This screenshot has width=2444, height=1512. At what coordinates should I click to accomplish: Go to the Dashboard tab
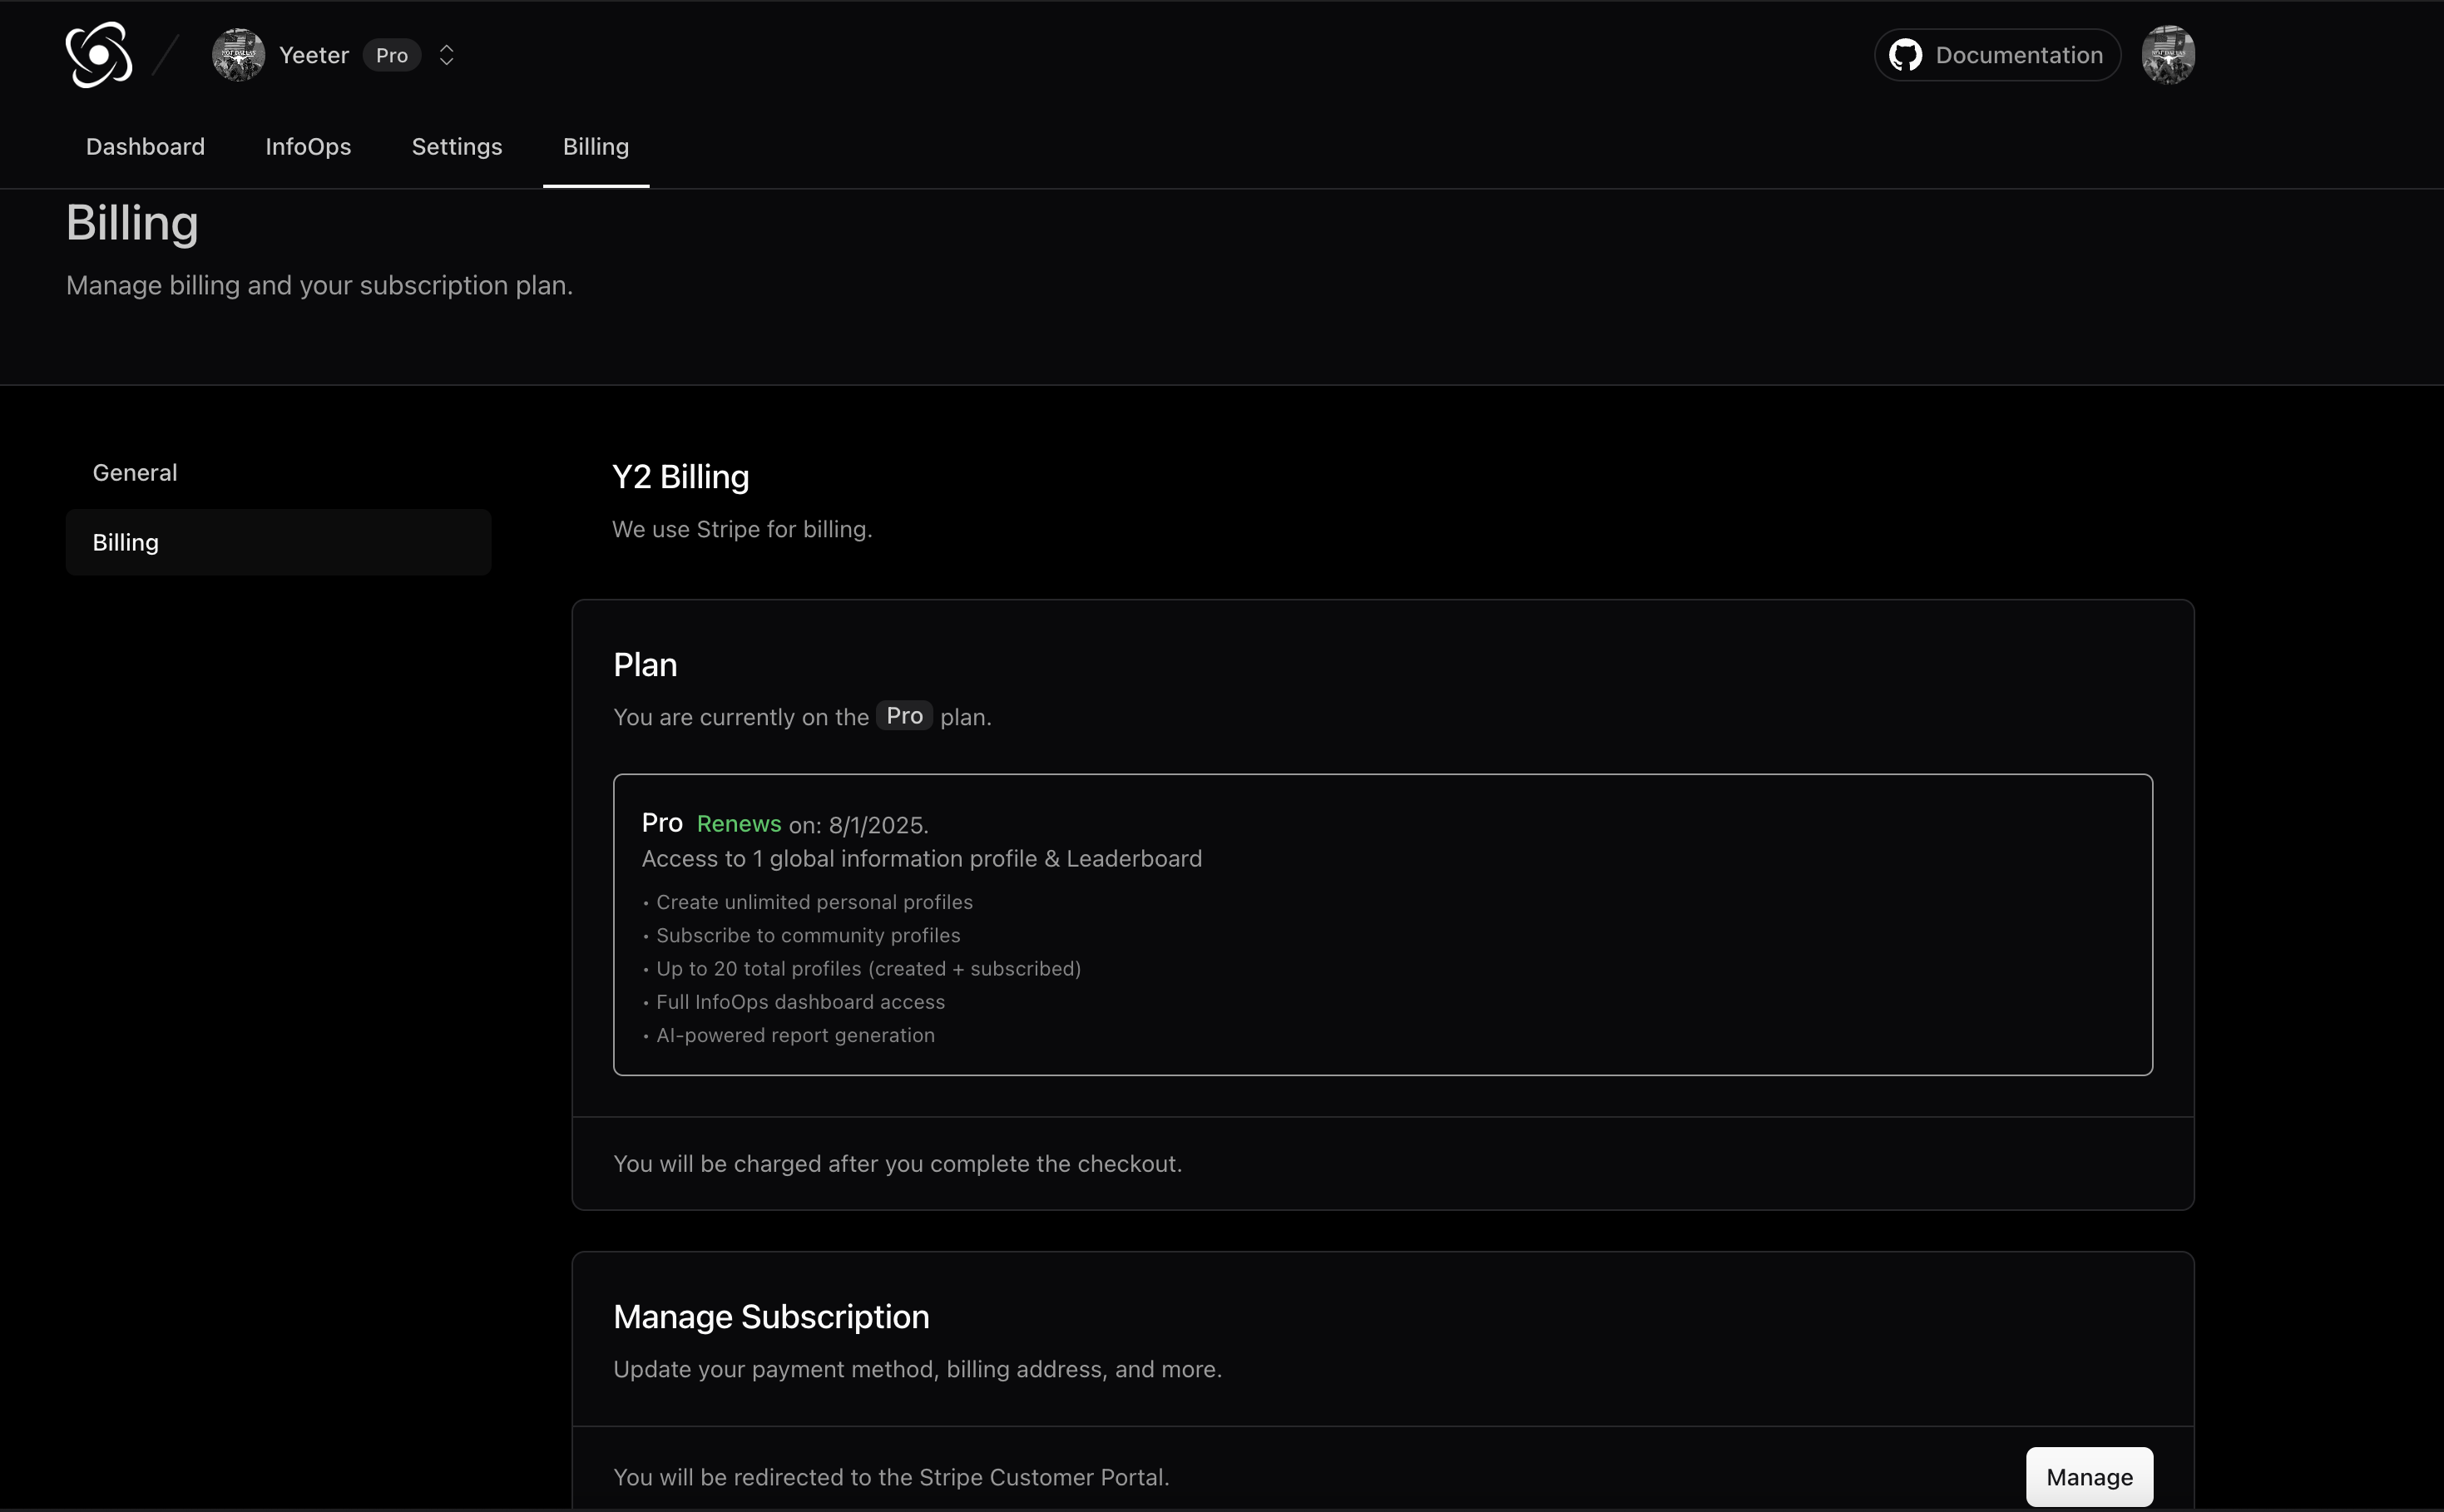click(145, 147)
